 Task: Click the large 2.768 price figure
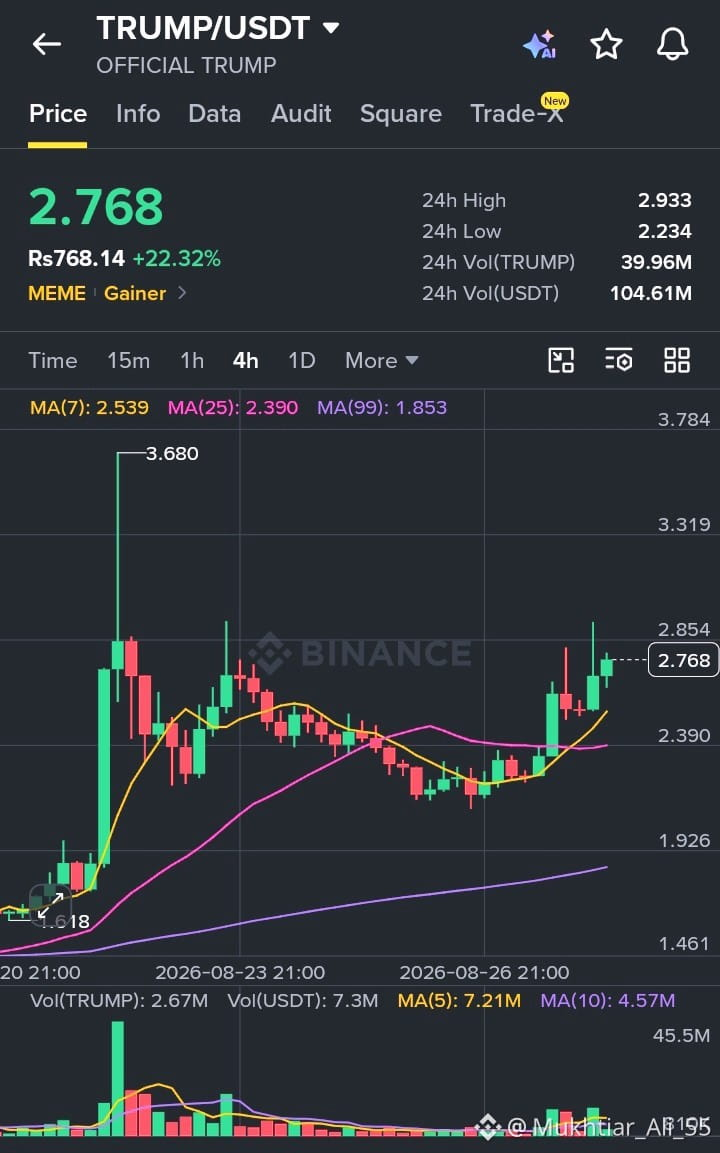[96, 207]
